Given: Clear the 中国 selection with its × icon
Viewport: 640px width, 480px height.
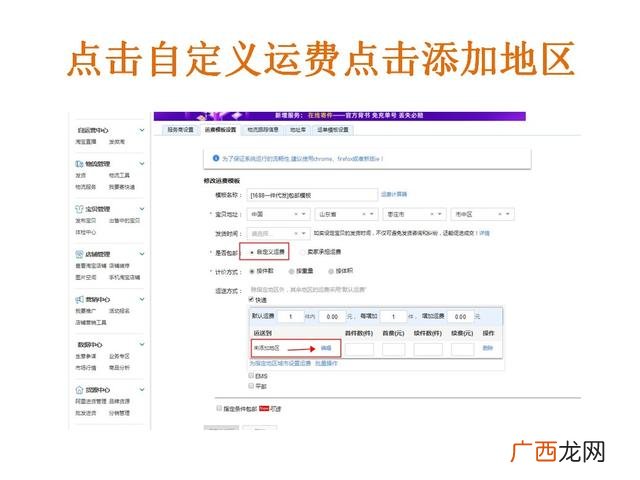Looking at the screenshot, I should [x=296, y=214].
